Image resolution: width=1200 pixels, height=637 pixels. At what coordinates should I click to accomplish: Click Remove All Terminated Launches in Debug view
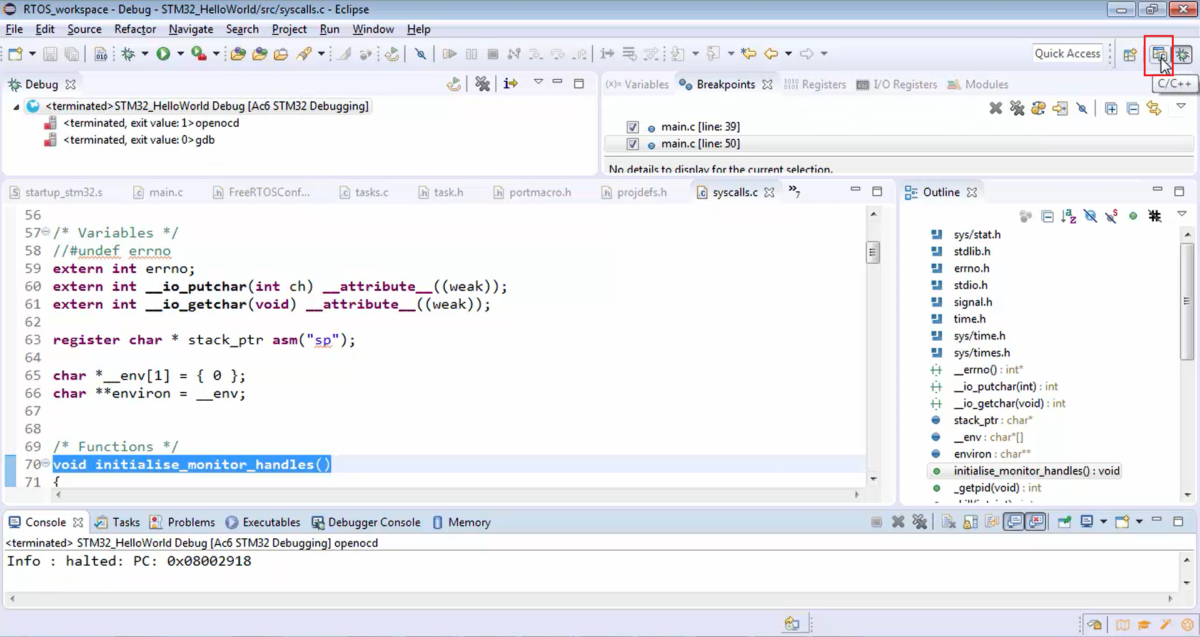tap(482, 84)
